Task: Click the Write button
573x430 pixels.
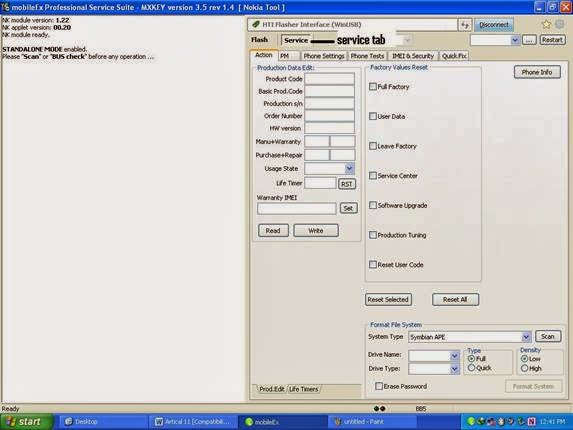Action: tap(316, 231)
